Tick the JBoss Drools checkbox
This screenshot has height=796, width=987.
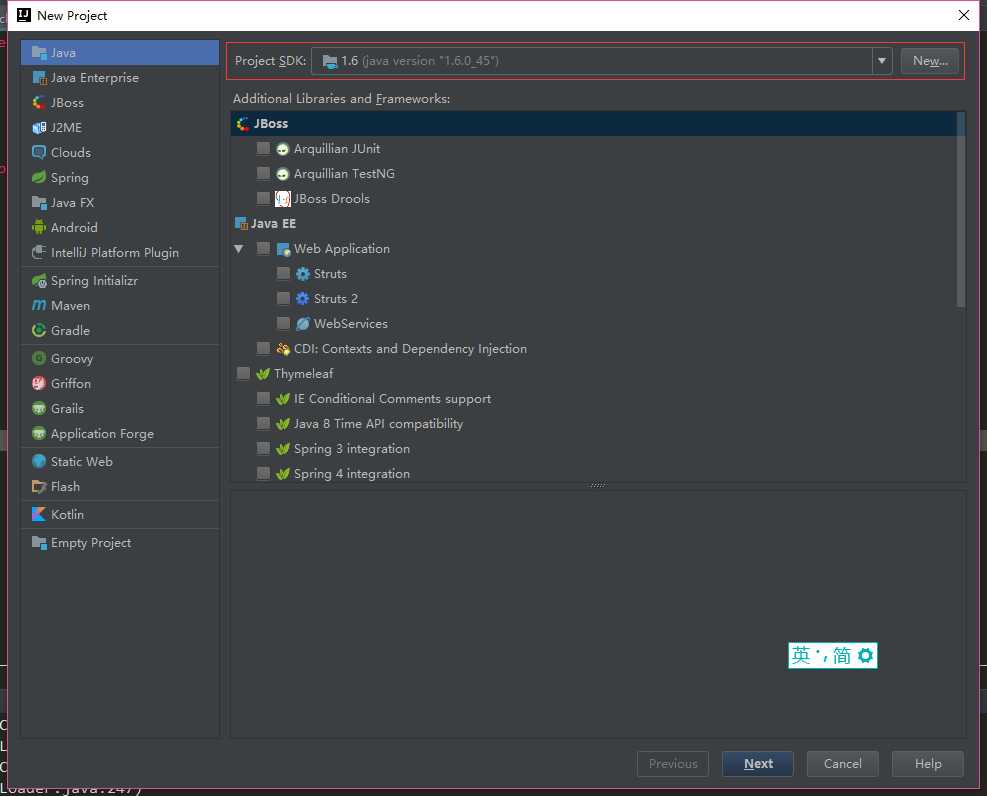coord(263,198)
